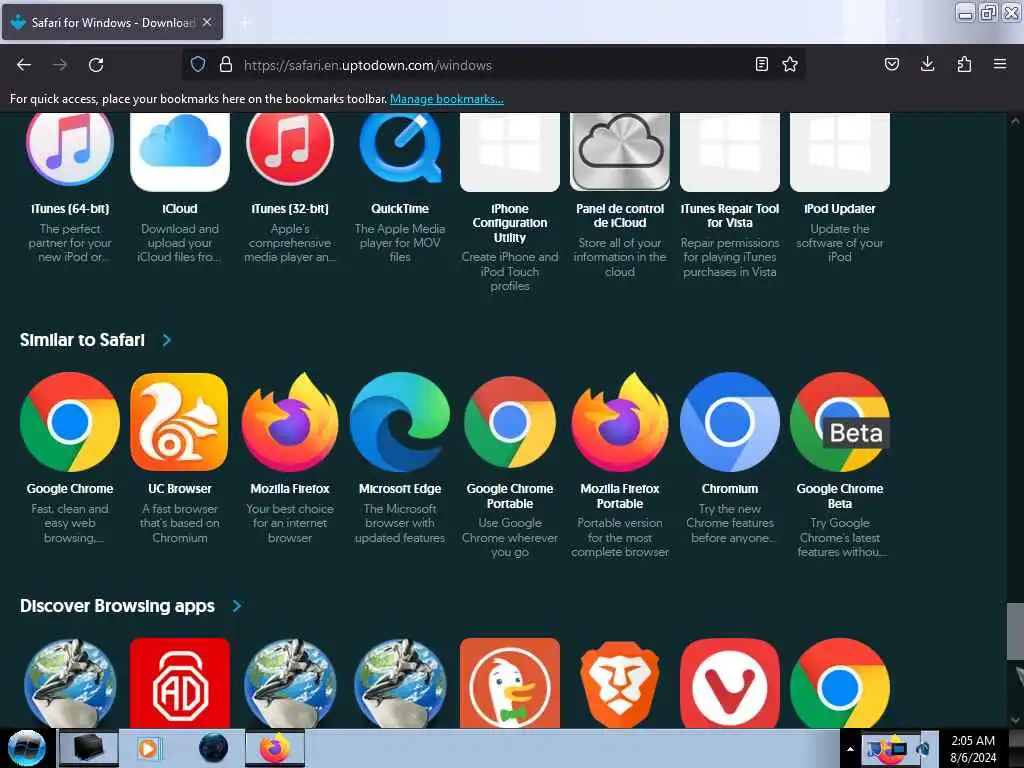
Task: Open the dark globe taskbar icon
Action: [214, 748]
